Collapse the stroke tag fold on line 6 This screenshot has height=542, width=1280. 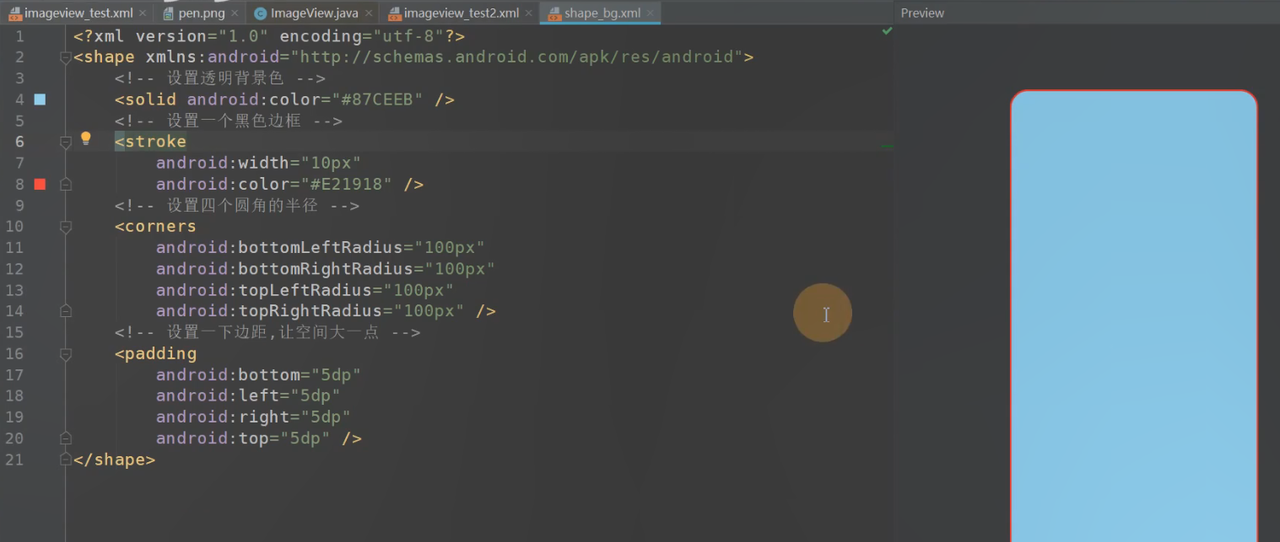tap(65, 142)
